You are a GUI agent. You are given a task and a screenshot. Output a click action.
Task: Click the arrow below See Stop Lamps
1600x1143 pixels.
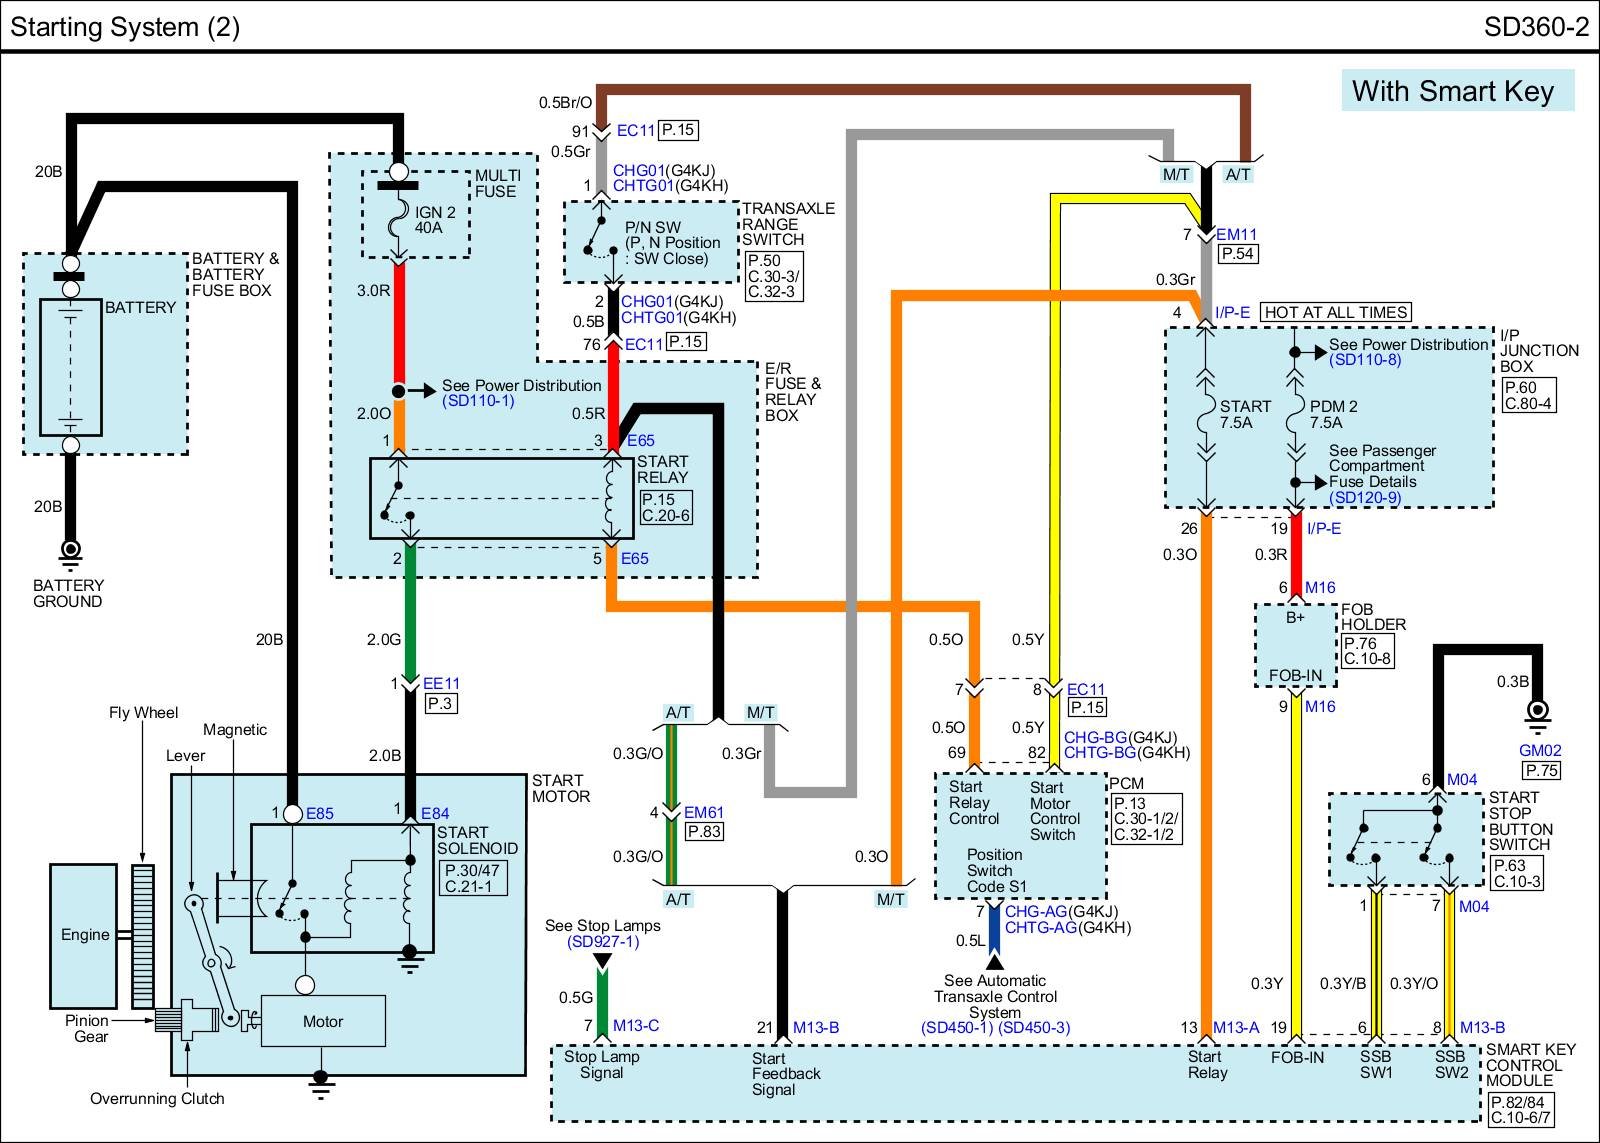pyautogui.click(x=602, y=962)
